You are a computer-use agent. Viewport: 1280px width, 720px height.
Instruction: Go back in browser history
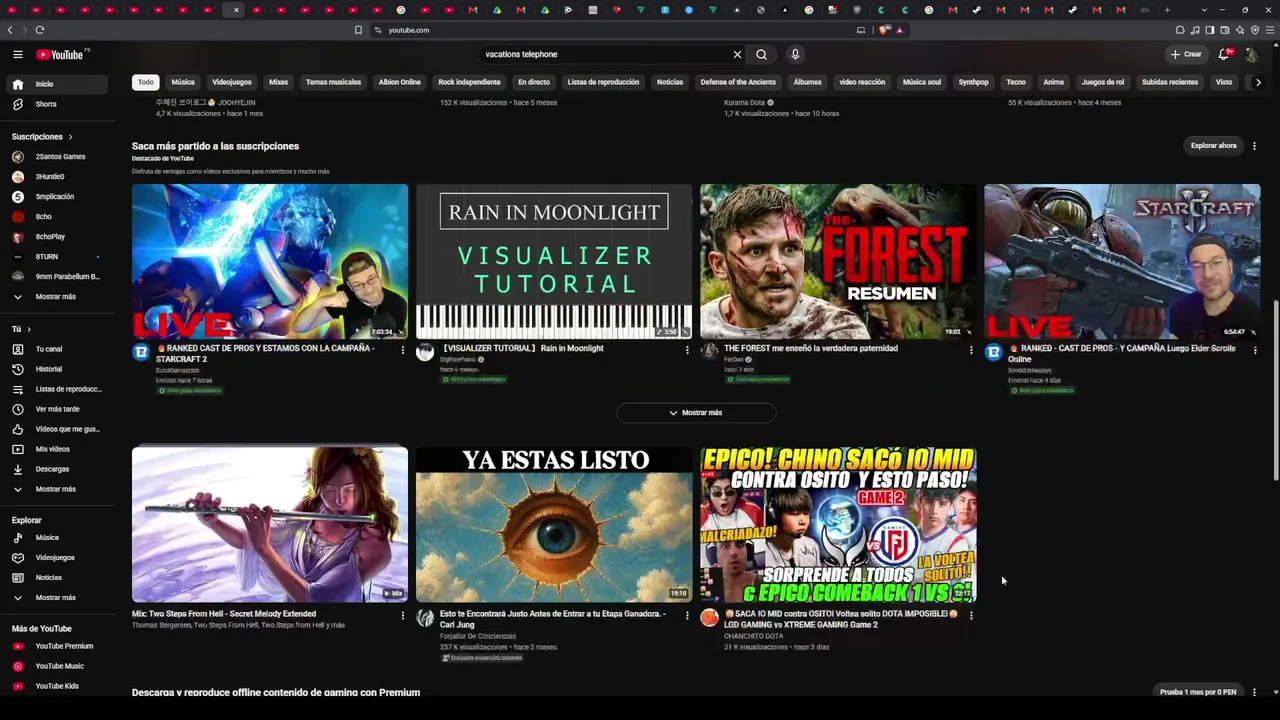(10, 30)
